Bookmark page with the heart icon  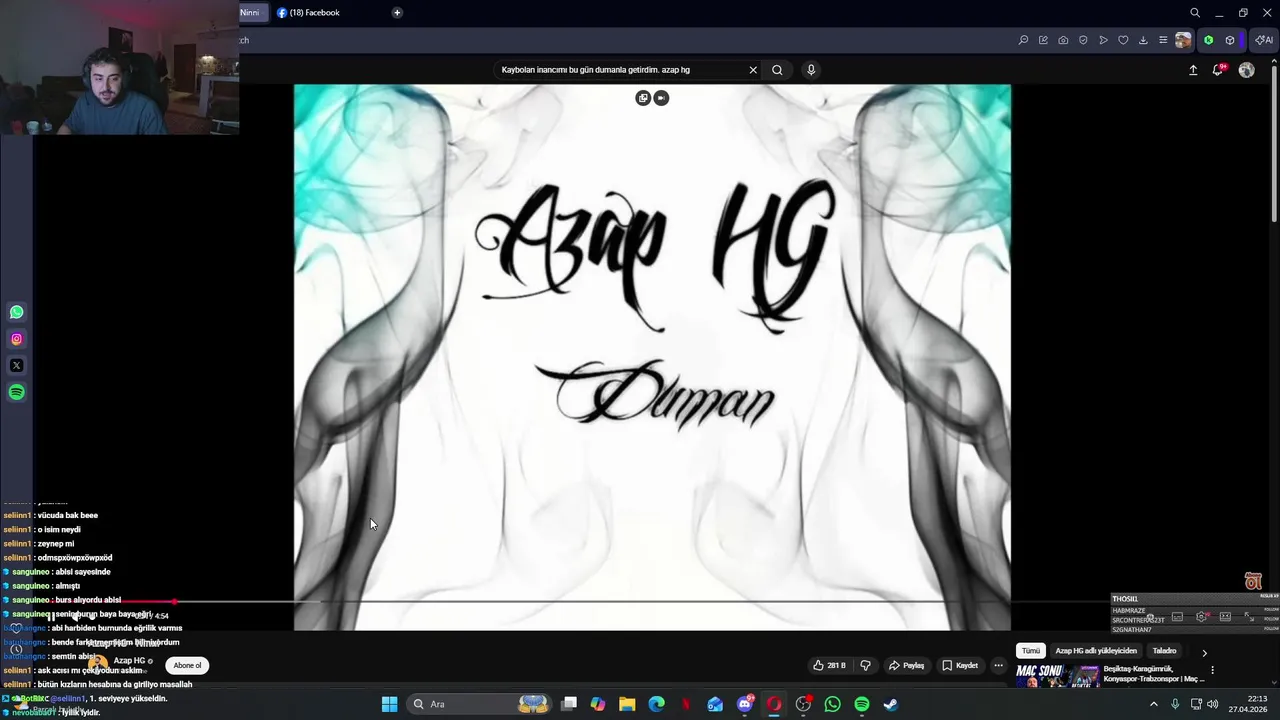1123,40
